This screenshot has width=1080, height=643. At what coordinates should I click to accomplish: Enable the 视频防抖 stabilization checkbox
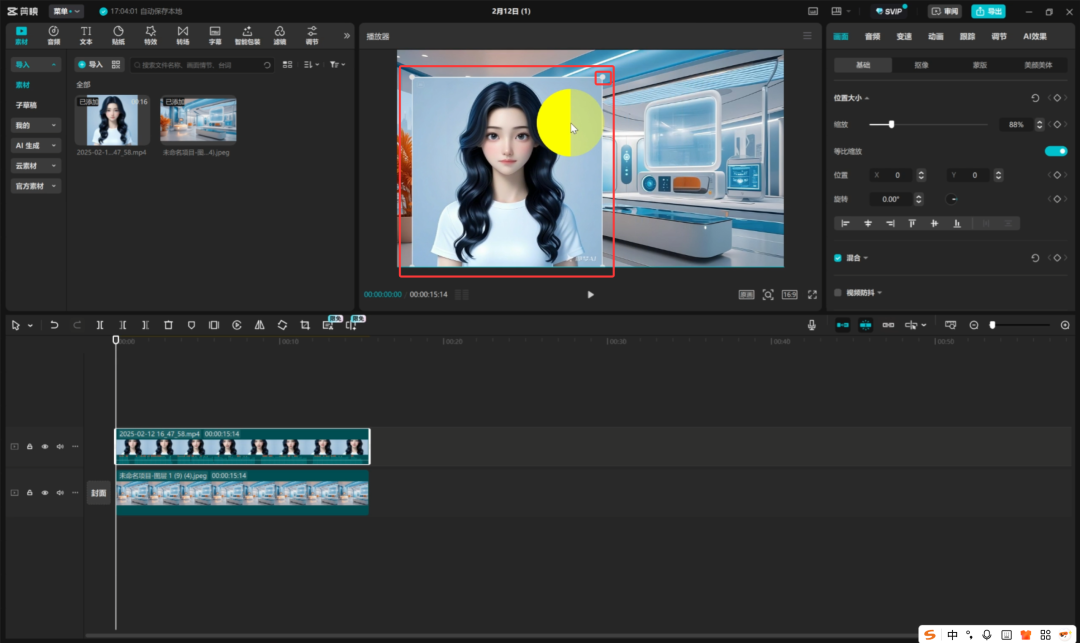[x=838, y=293]
